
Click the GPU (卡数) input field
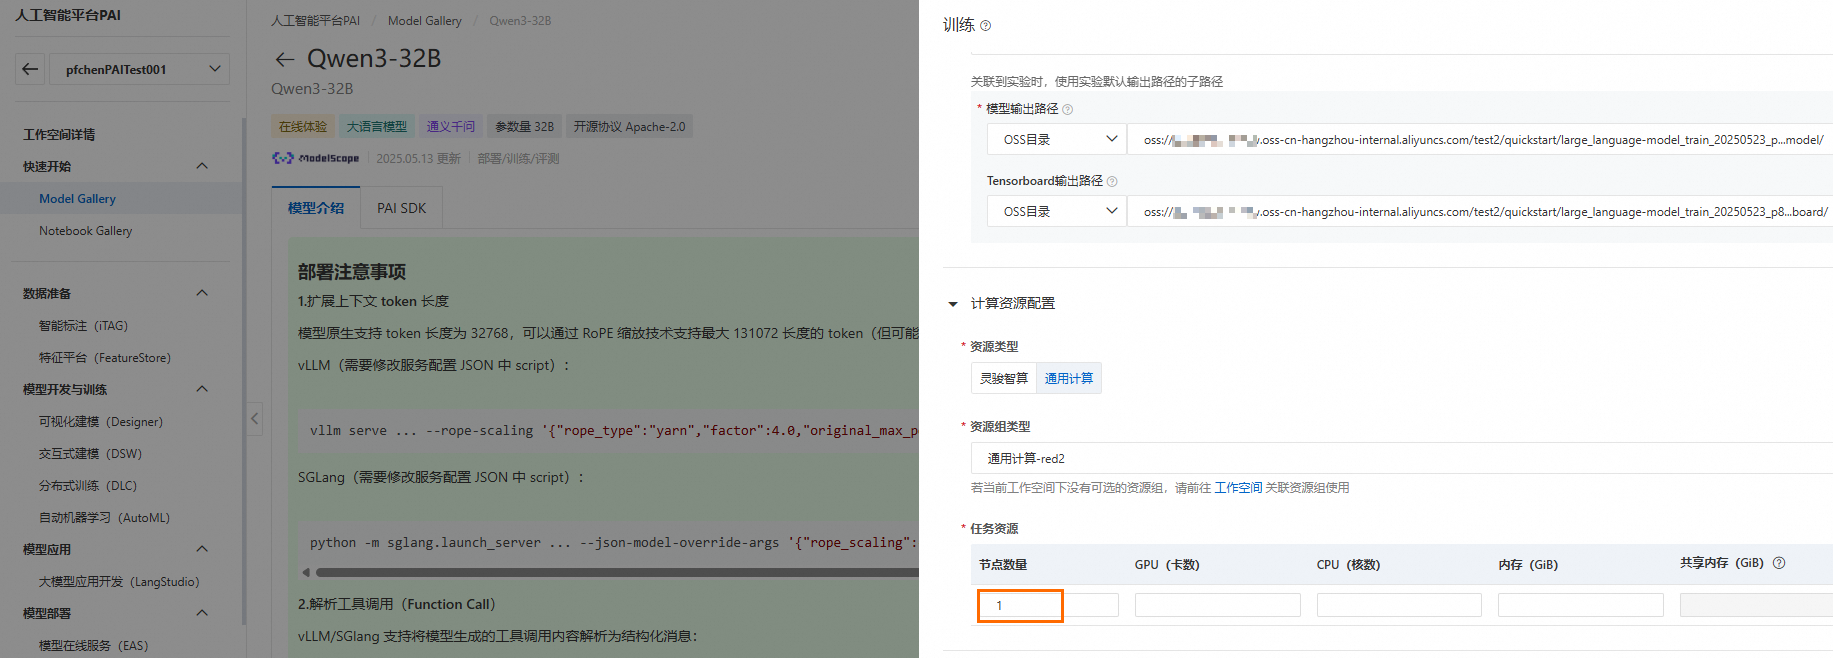click(1217, 605)
